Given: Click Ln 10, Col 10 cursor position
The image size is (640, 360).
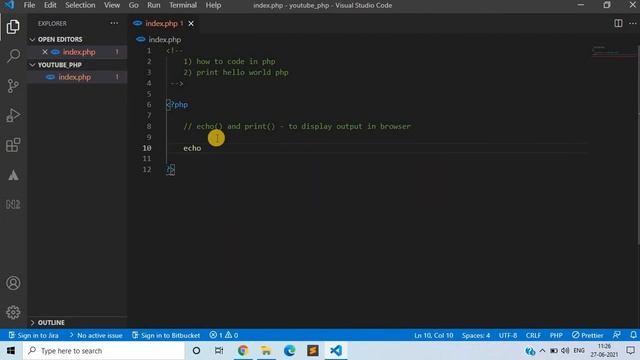Looking at the screenshot, I should pyautogui.click(x=433, y=335).
